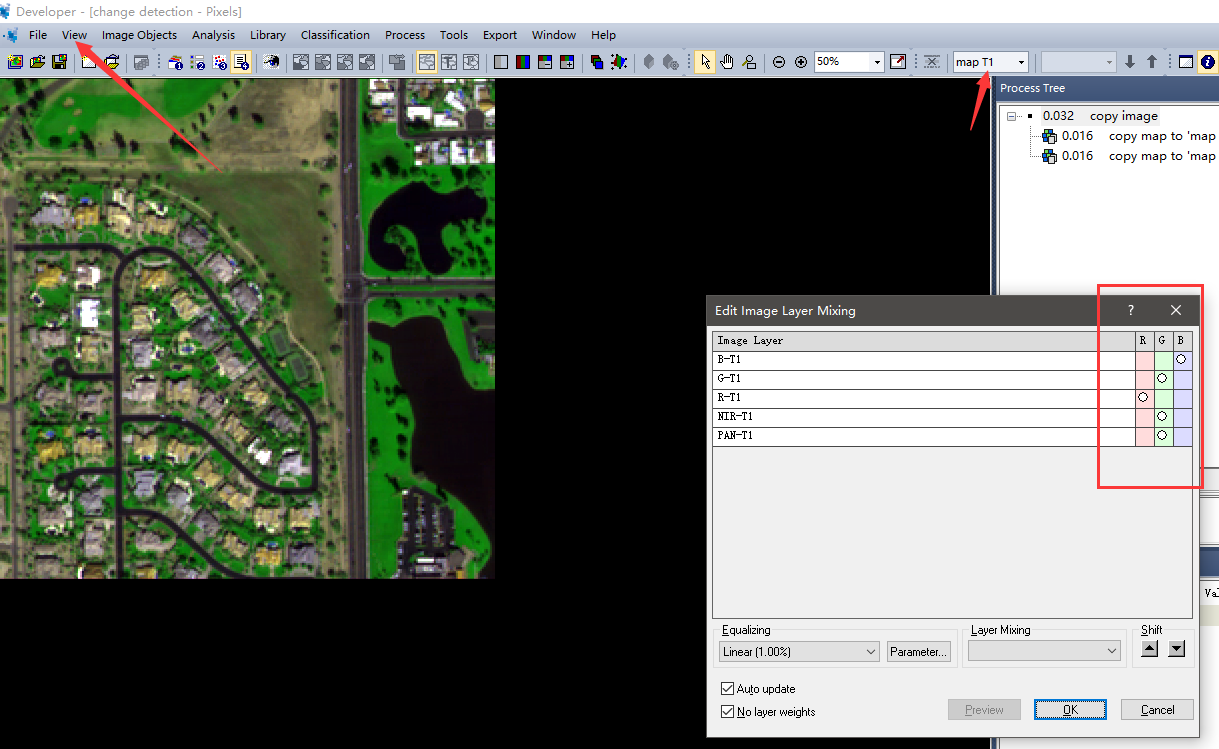Viewport: 1219px width, 749px height.
Task: Collapse the copy image process tree node
Action: (1011, 116)
